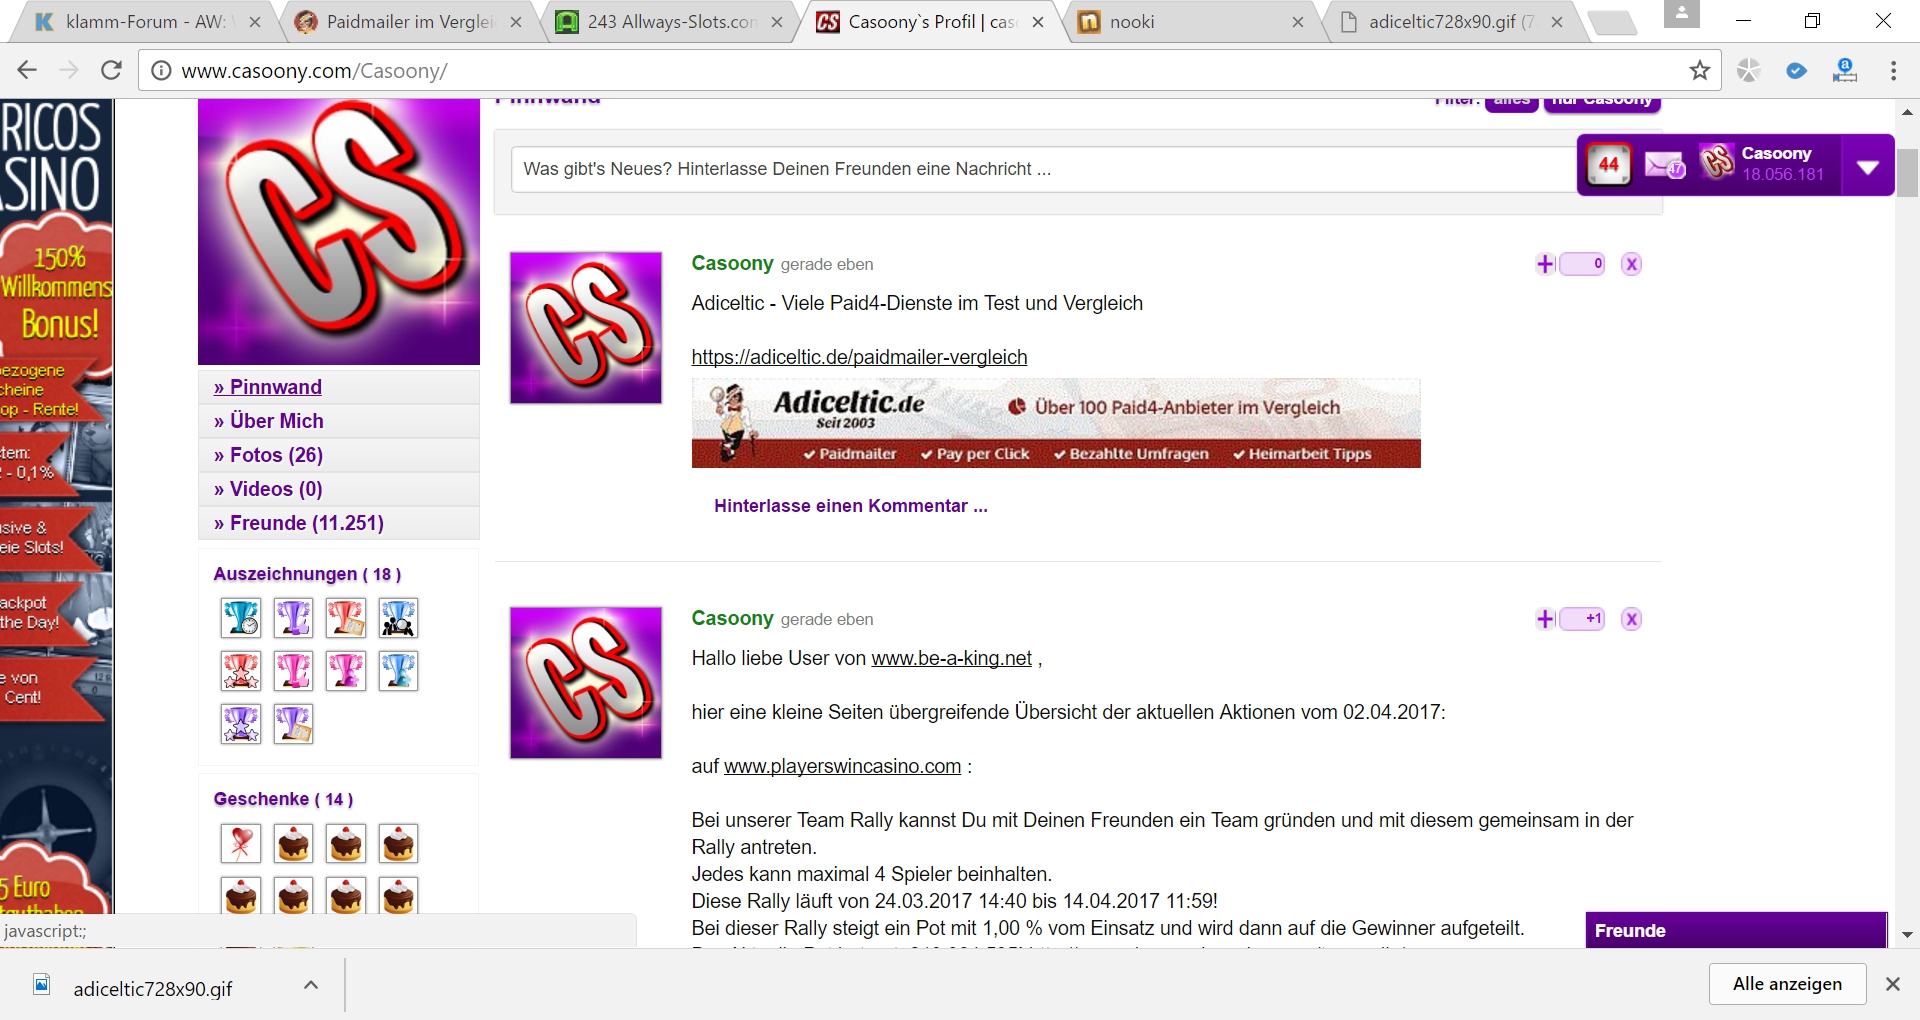Click Alle anzeigen to show all downloads
This screenshot has width=1920, height=1020.
1787,984
